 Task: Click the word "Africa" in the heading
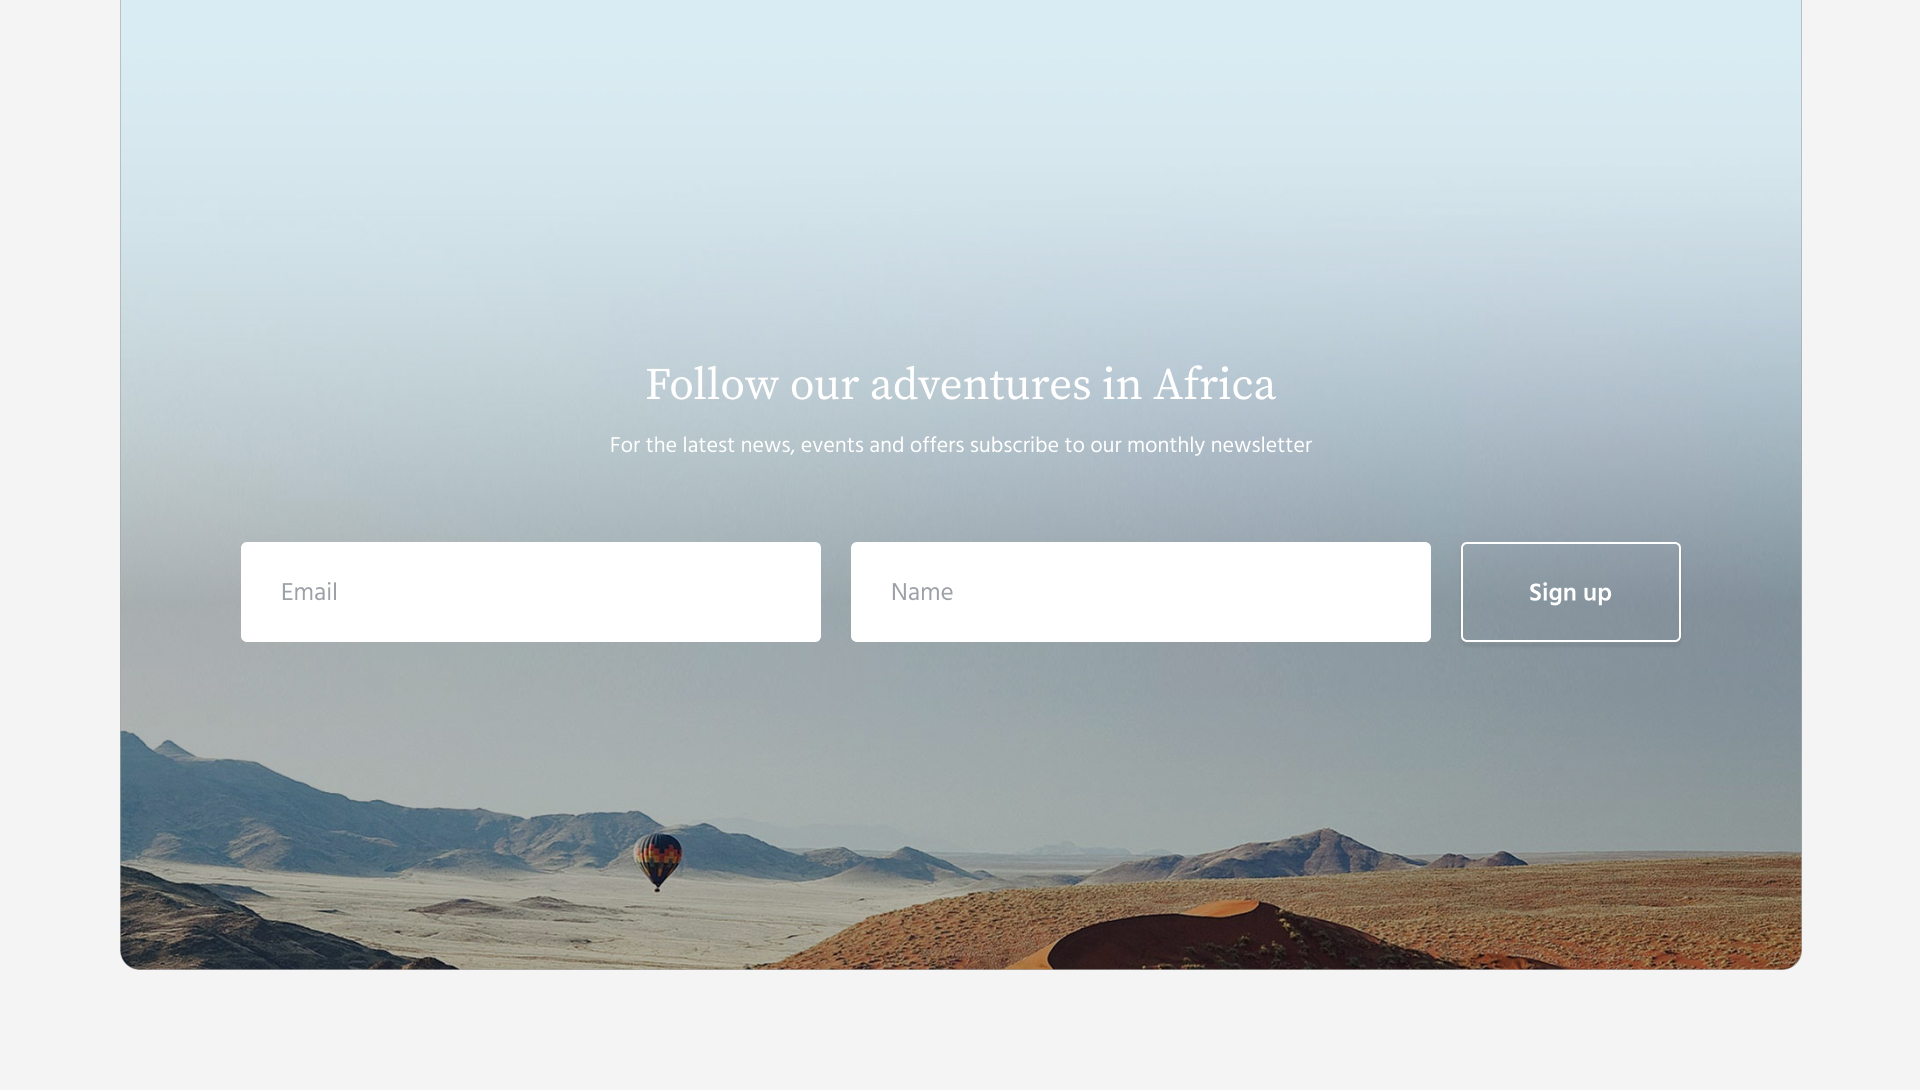[1214, 385]
